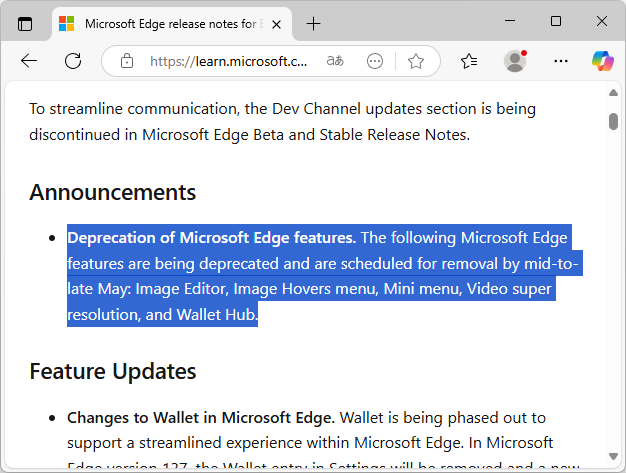Click the highlighted deprecation announcement text
This screenshot has width=626, height=473.
tap(320, 277)
